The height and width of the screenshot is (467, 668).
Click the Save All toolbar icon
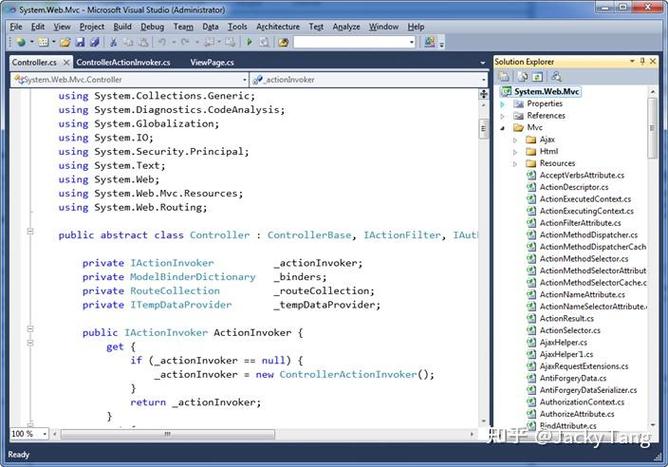tap(94, 42)
